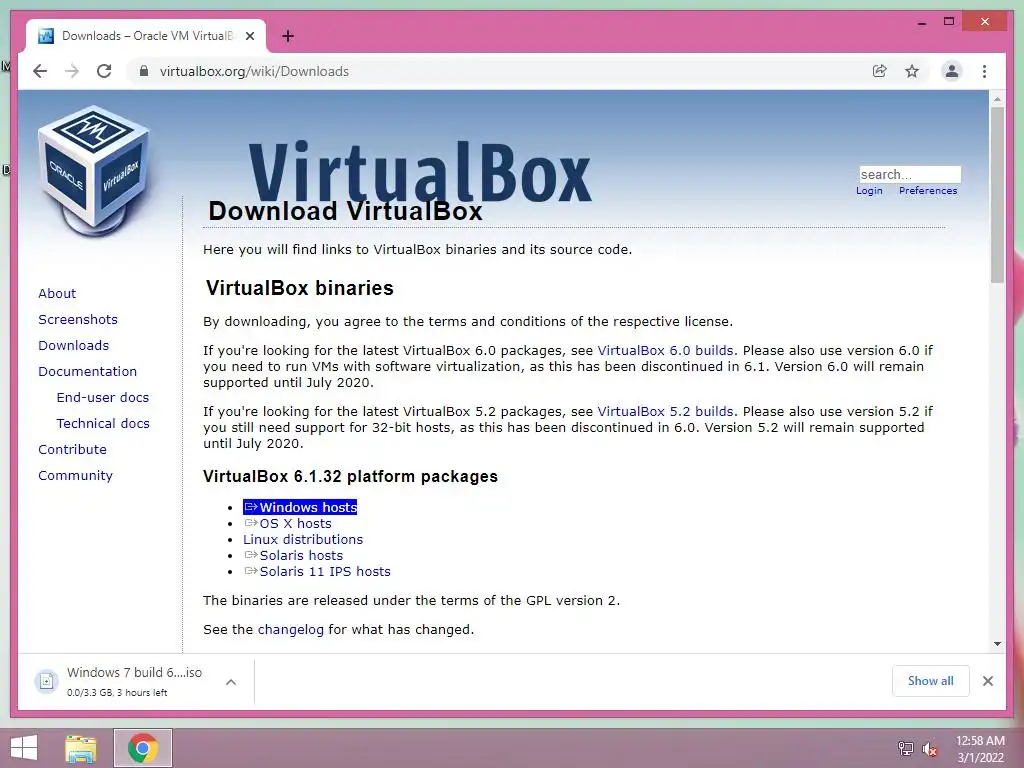
Task: Open About in the sidebar
Action: point(57,293)
